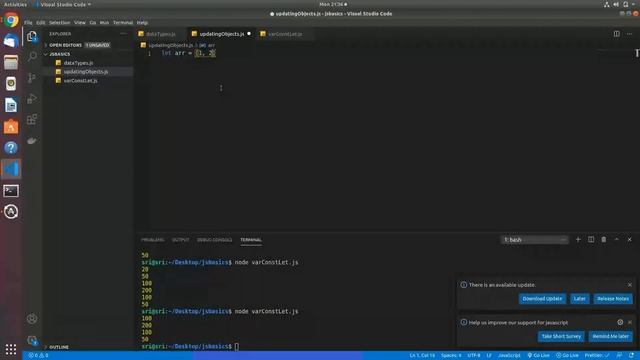640x360 pixels.
Task: Launch Google Chrome from the dock
Action: (x=11, y=20)
